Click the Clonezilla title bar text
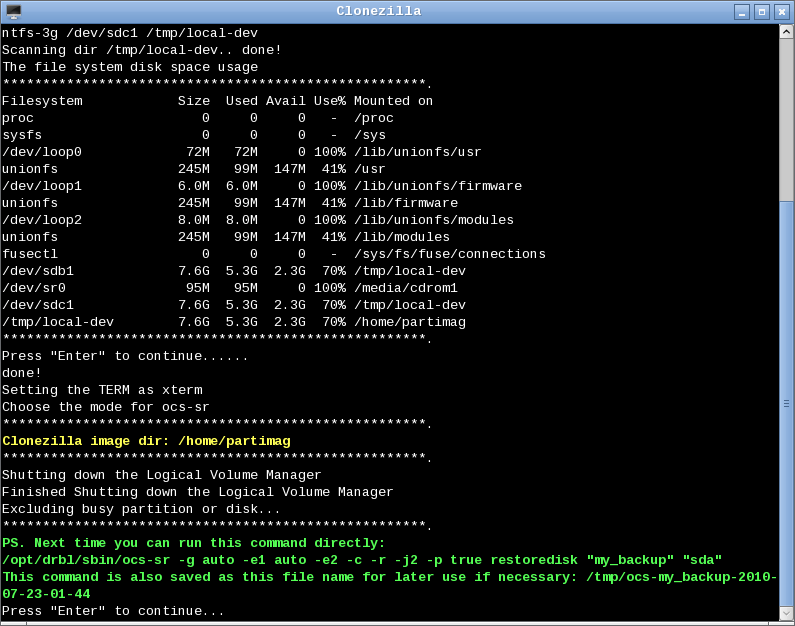The image size is (795, 626). coord(379,11)
